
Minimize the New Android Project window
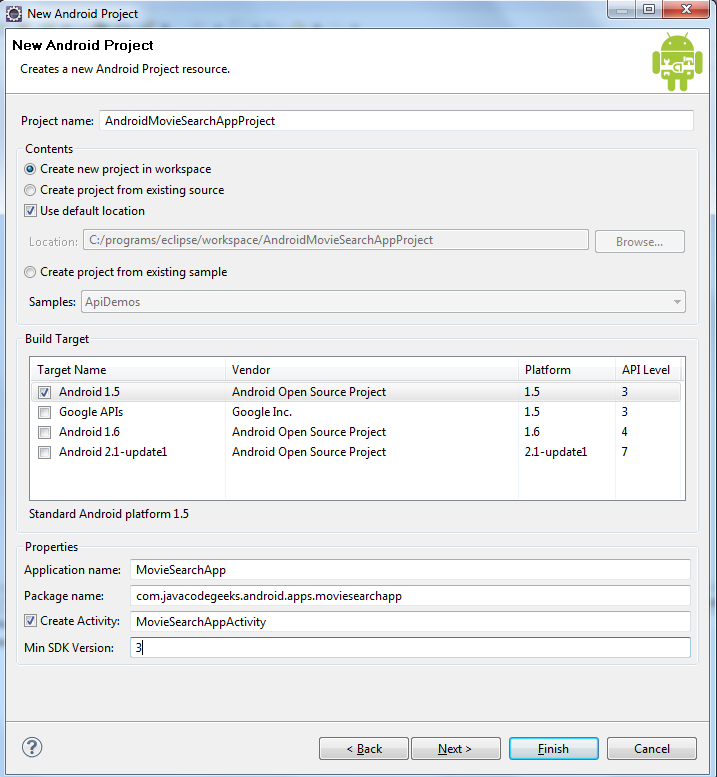pyautogui.click(x=622, y=9)
